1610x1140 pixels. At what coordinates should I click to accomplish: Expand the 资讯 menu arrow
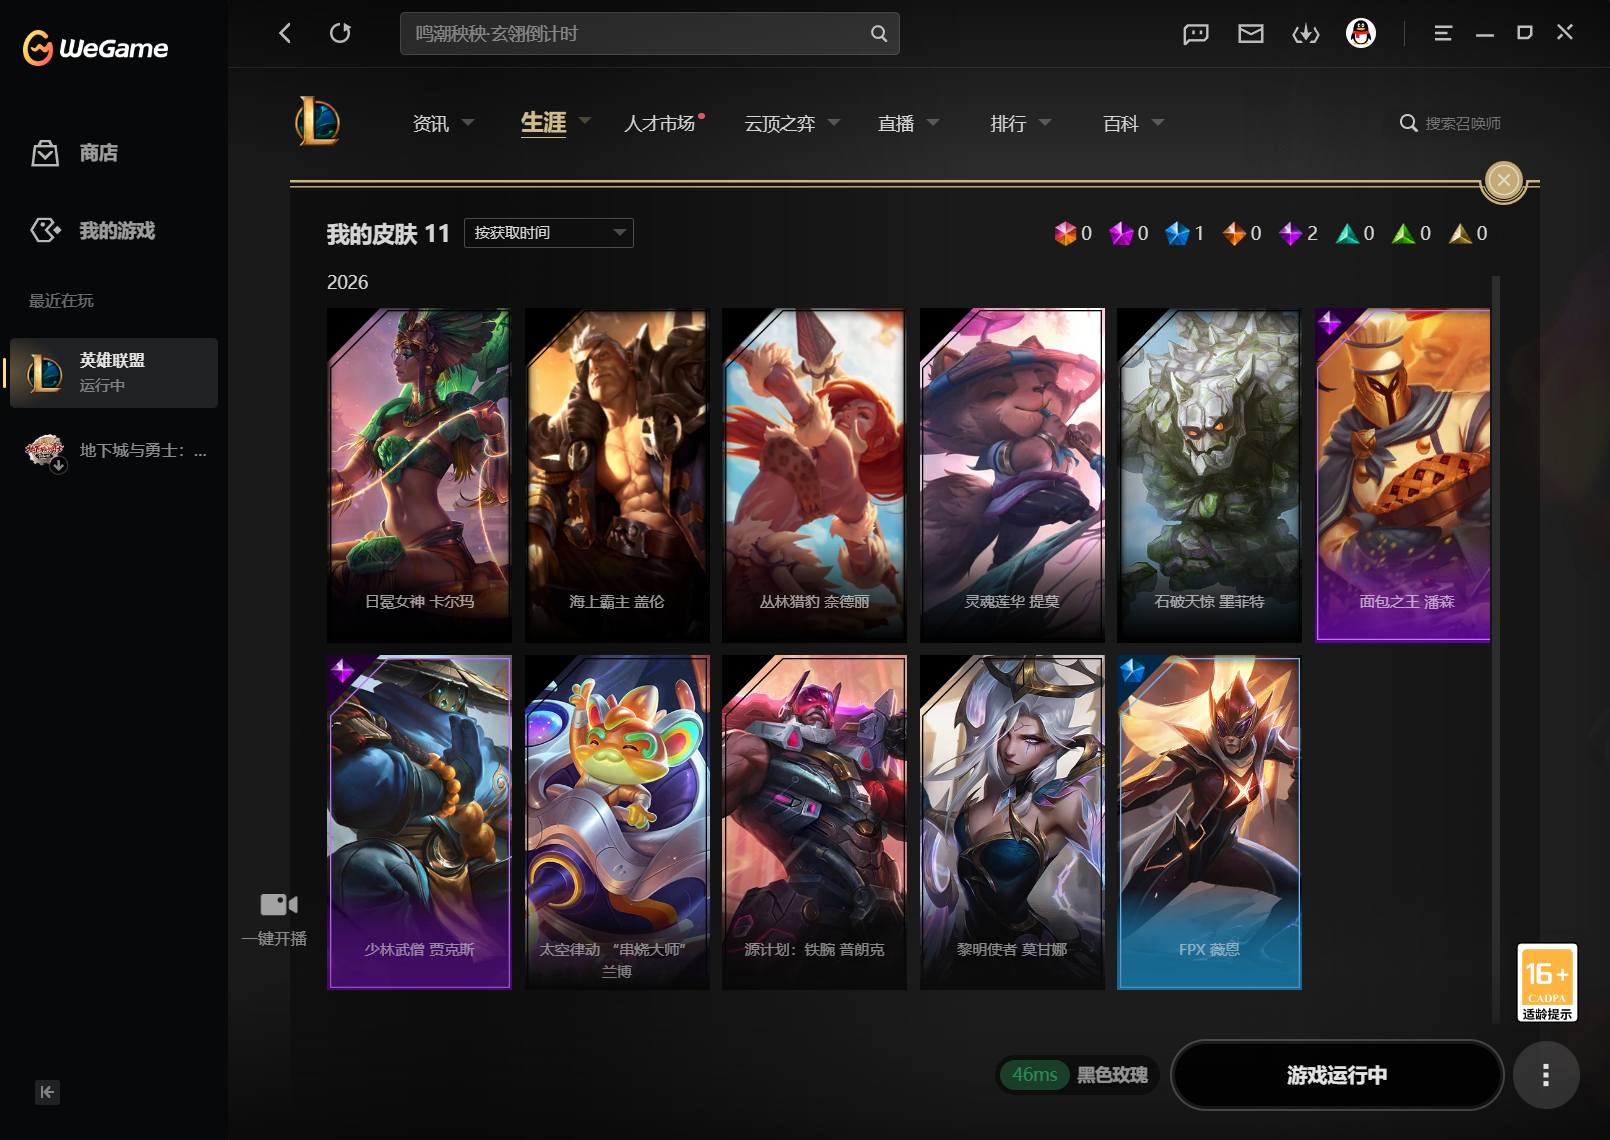468,123
